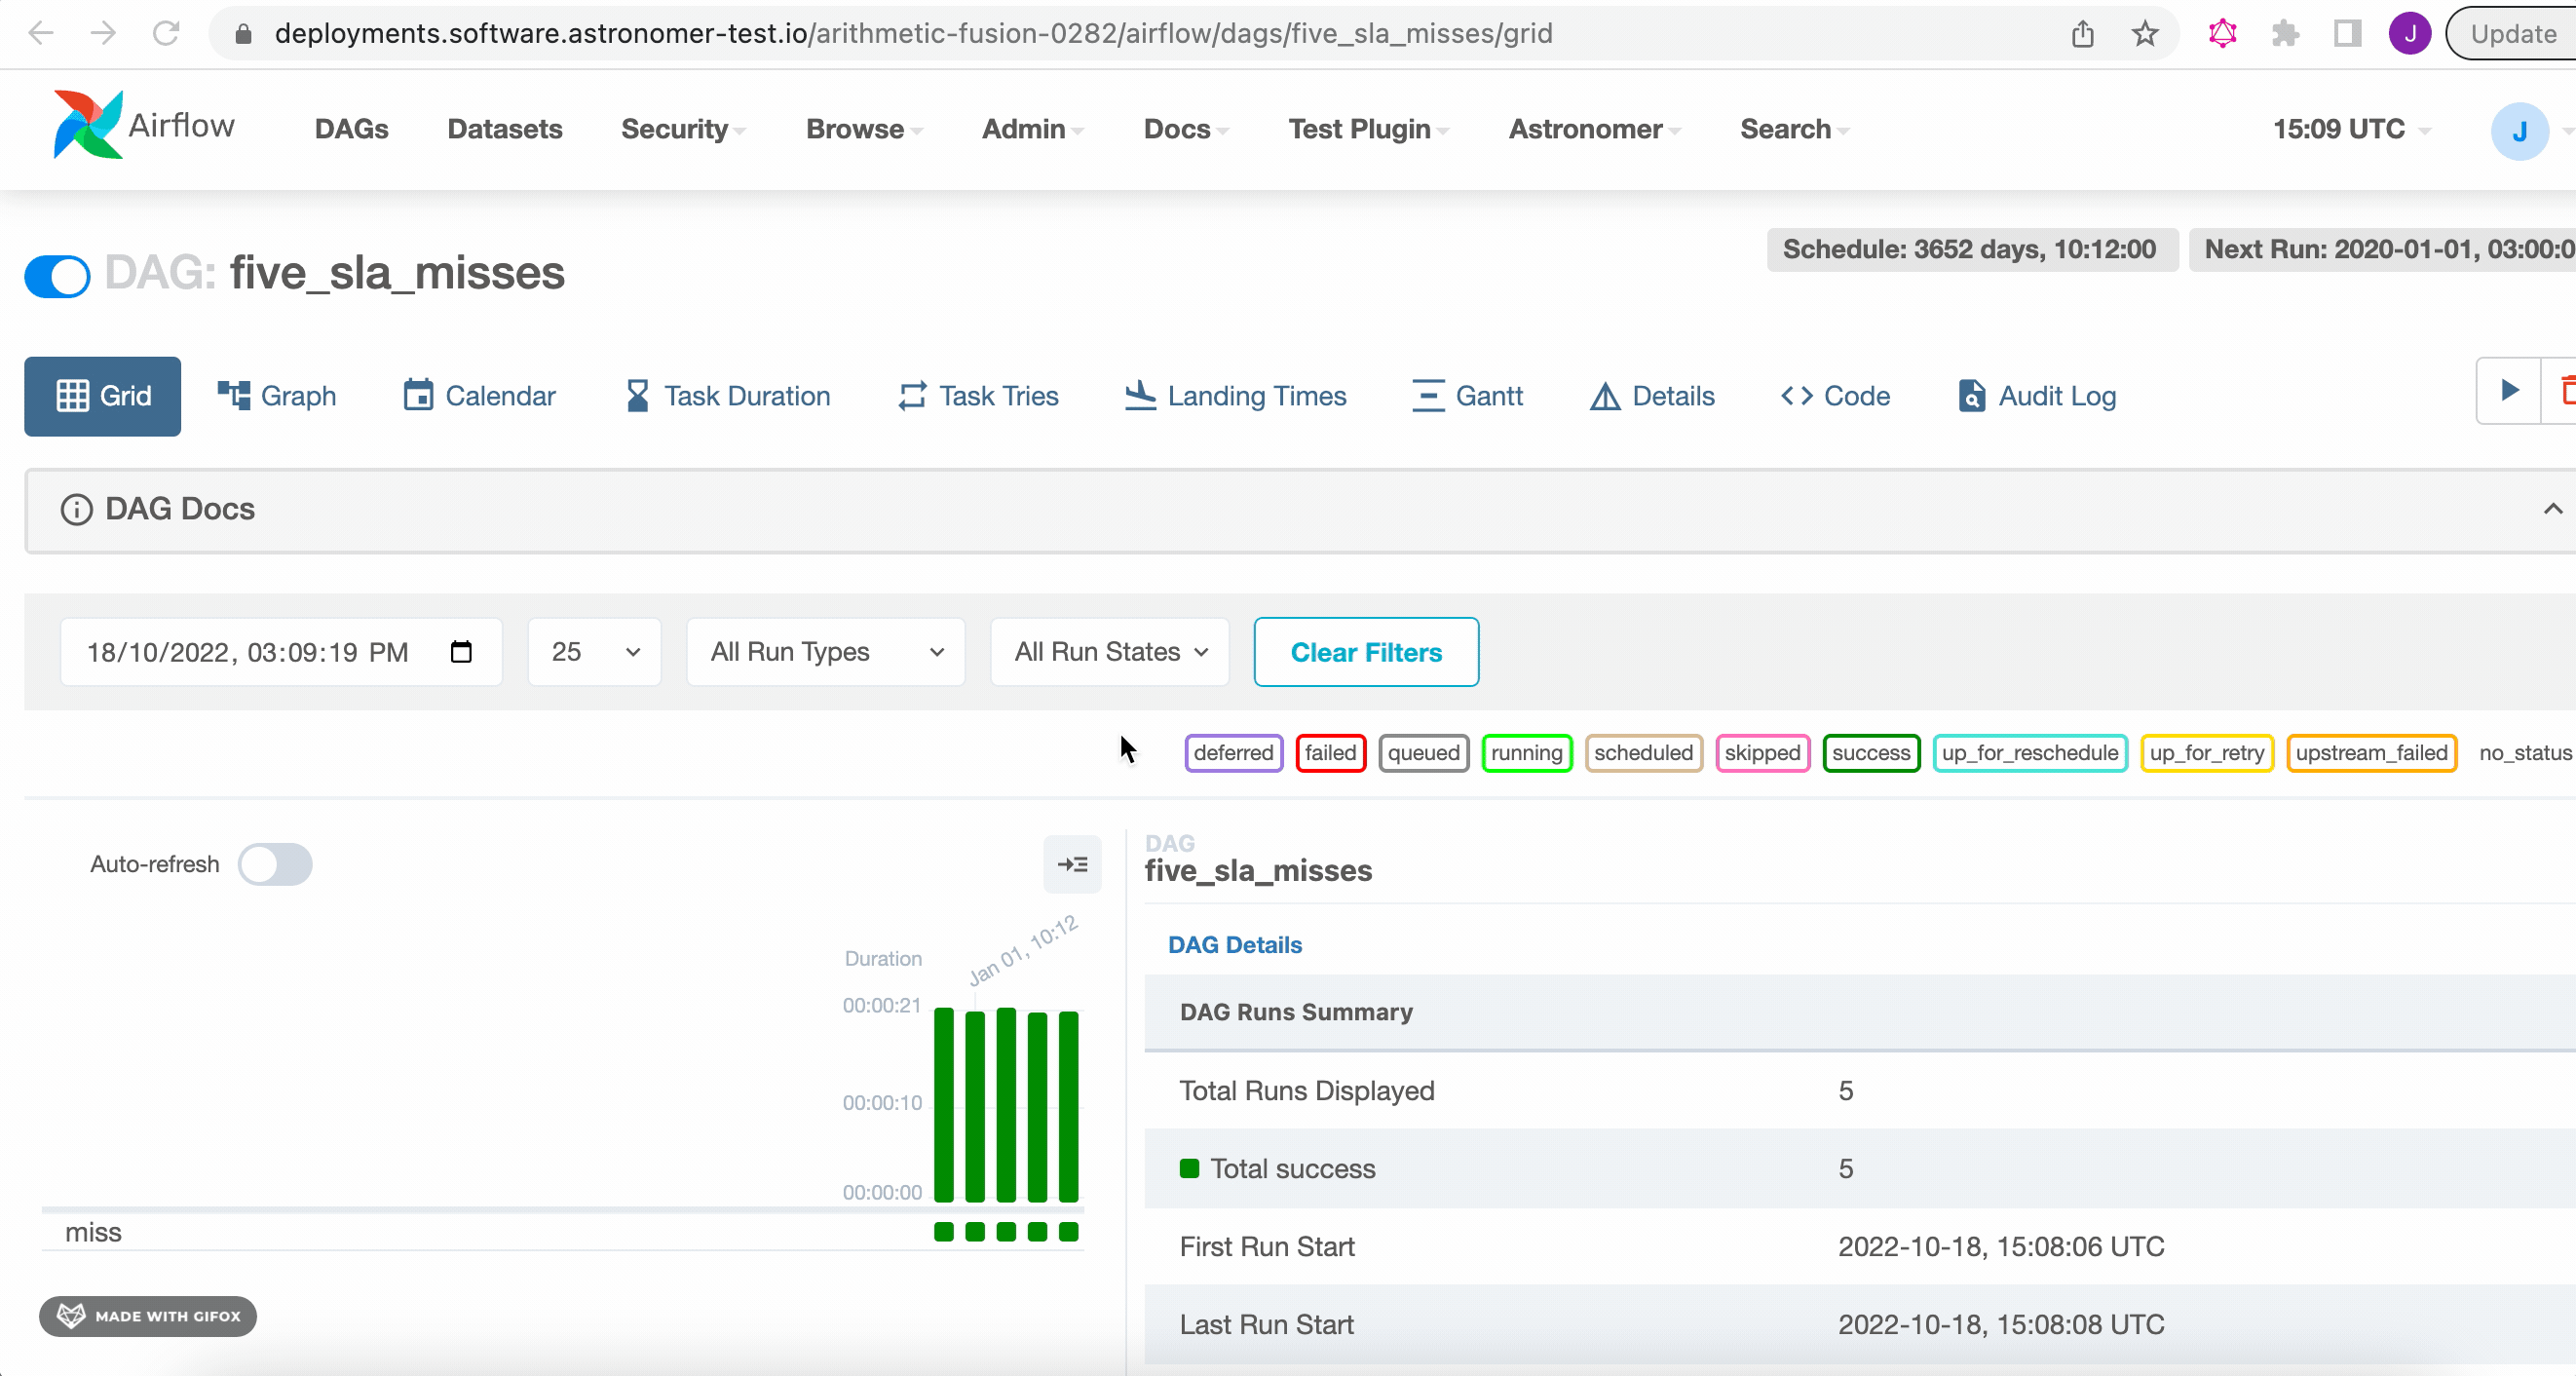Click the first green duration bar

coord(943,1105)
